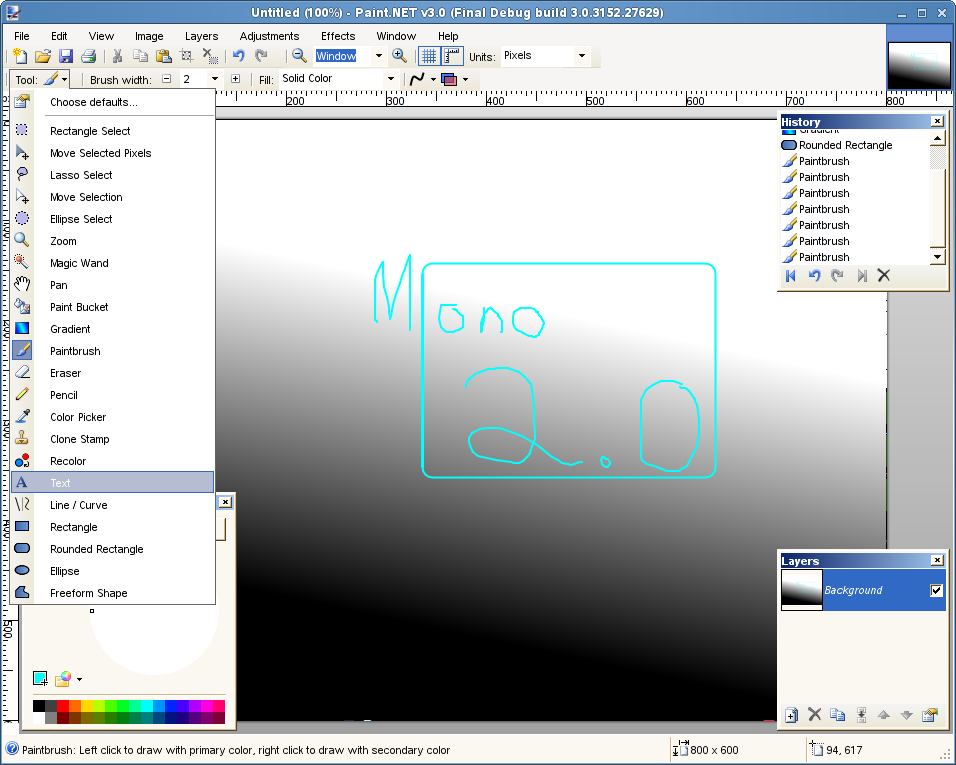Select the Color Picker tool
The height and width of the screenshot is (765, 956).
[x=113, y=417]
